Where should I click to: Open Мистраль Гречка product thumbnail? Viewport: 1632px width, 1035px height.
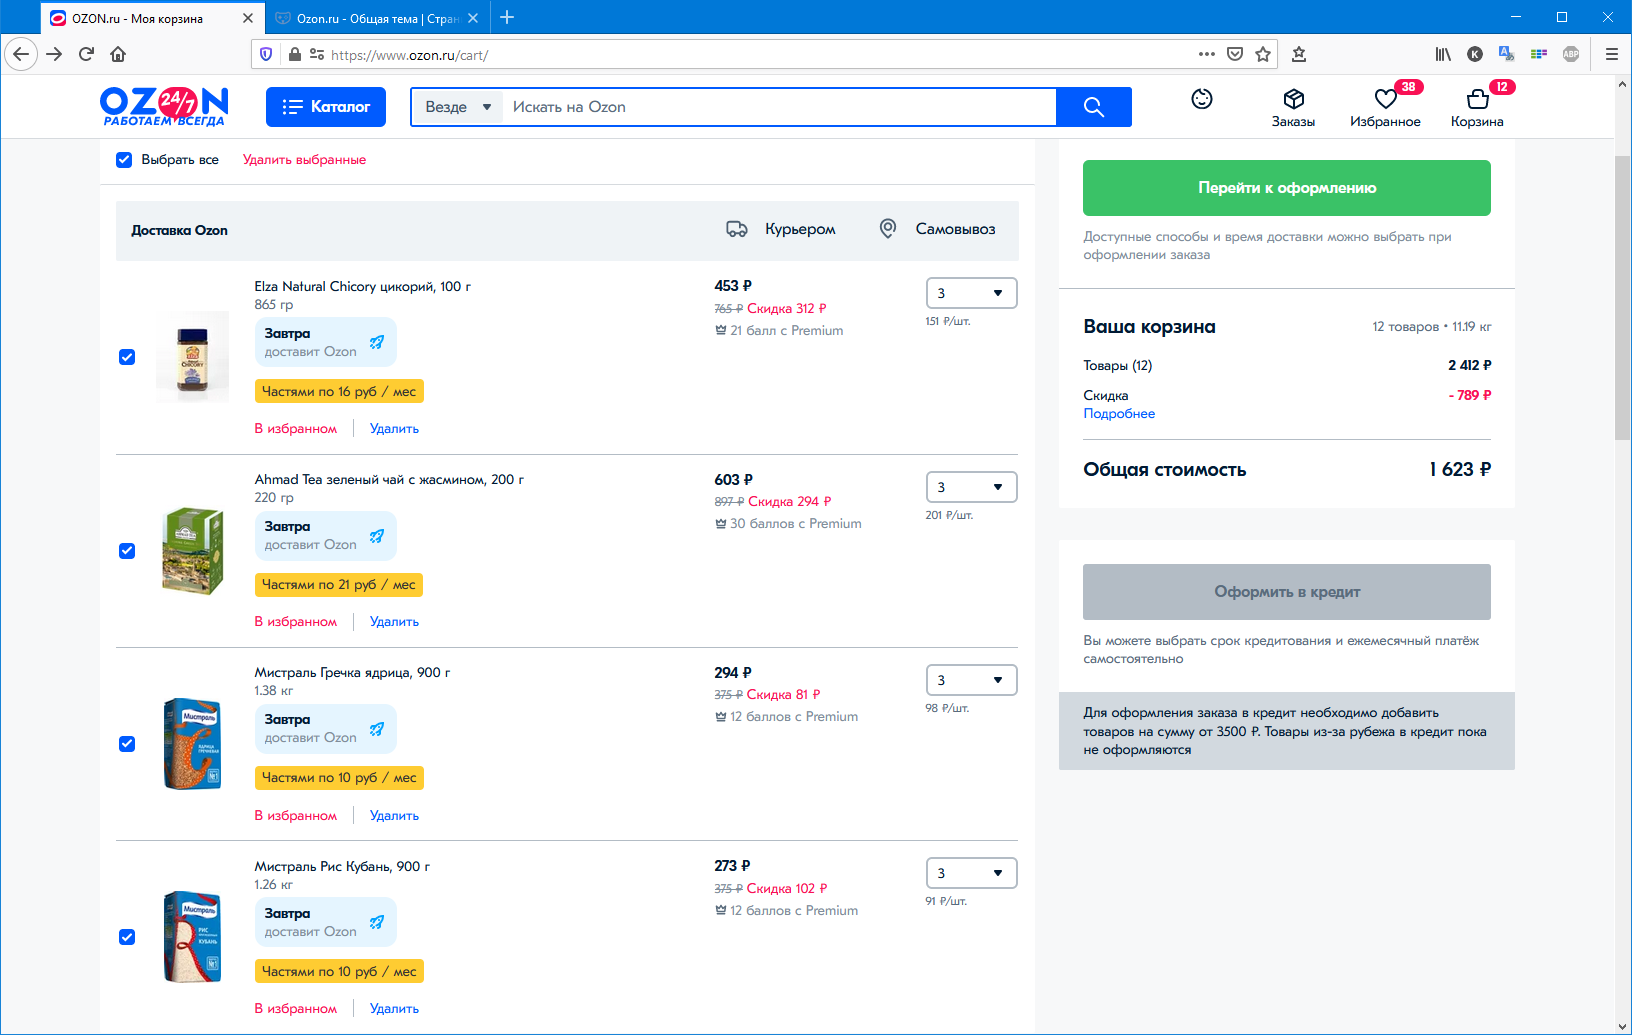point(192,744)
